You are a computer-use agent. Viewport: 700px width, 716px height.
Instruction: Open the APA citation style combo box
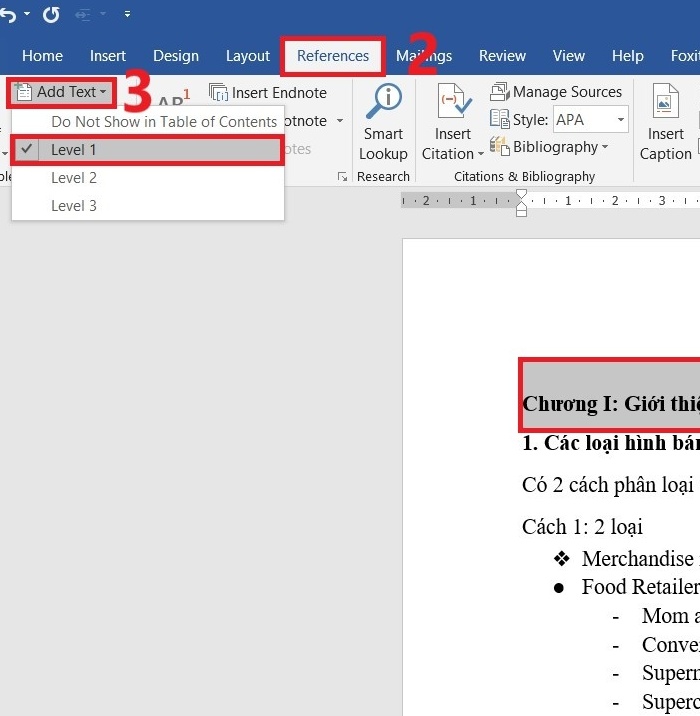pyautogui.click(x=591, y=120)
